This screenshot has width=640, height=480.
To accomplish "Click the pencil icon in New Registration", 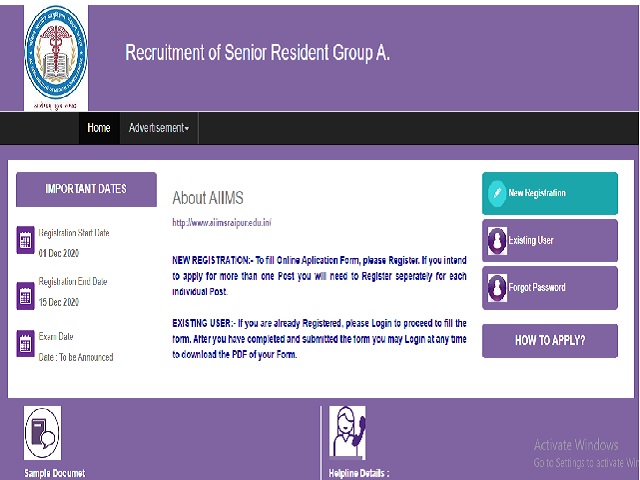I will 497,193.
